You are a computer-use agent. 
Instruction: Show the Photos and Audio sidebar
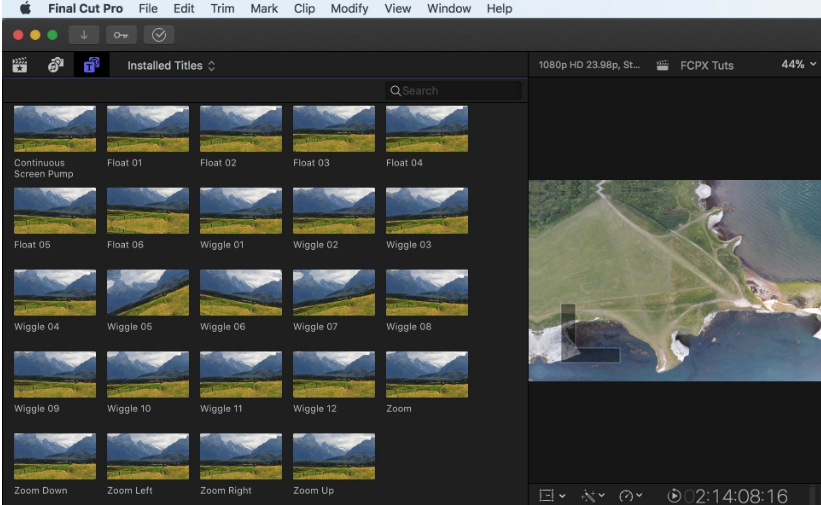tap(56, 66)
